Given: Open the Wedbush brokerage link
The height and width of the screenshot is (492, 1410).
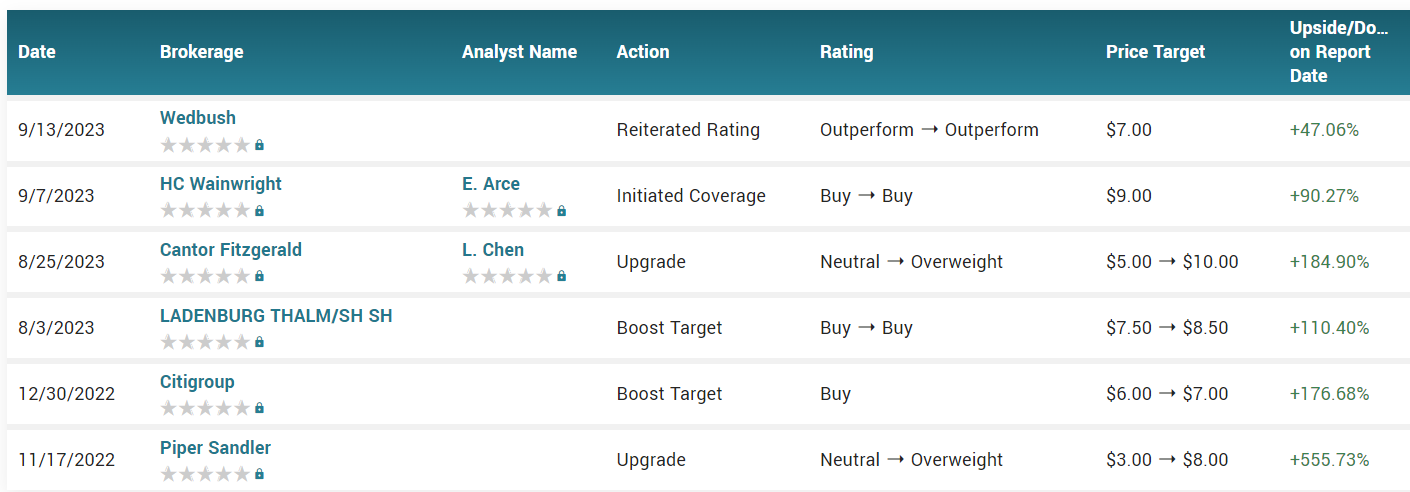Looking at the screenshot, I should 198,118.
